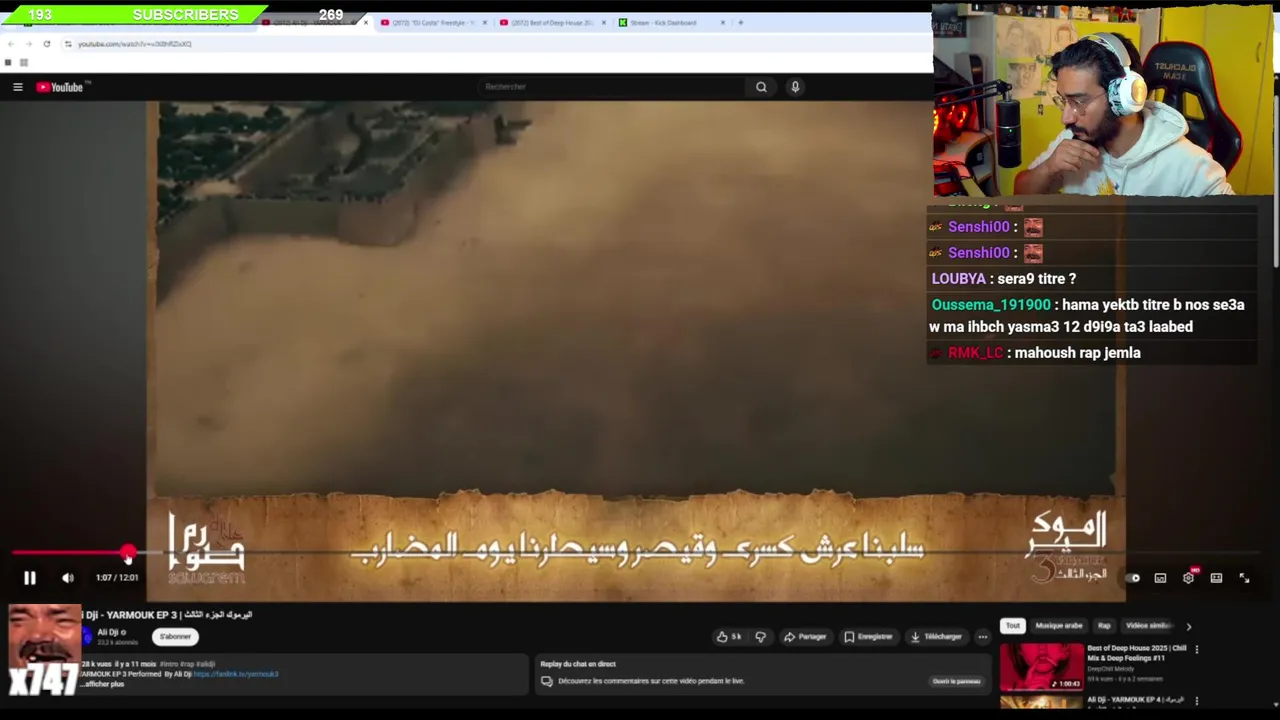Open Best of Deep House 2025 thumbnail
Screen dimensions: 1280x720
coord(1041,667)
